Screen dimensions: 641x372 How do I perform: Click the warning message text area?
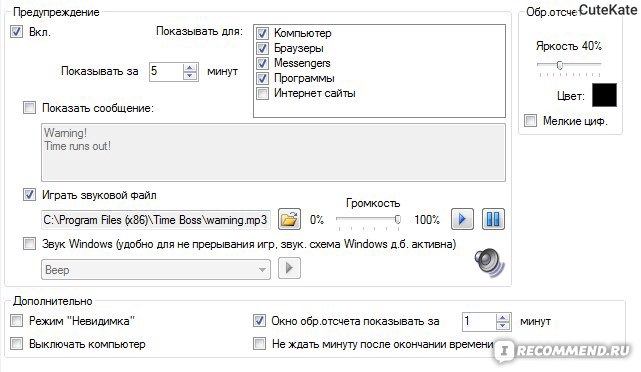click(x=273, y=152)
